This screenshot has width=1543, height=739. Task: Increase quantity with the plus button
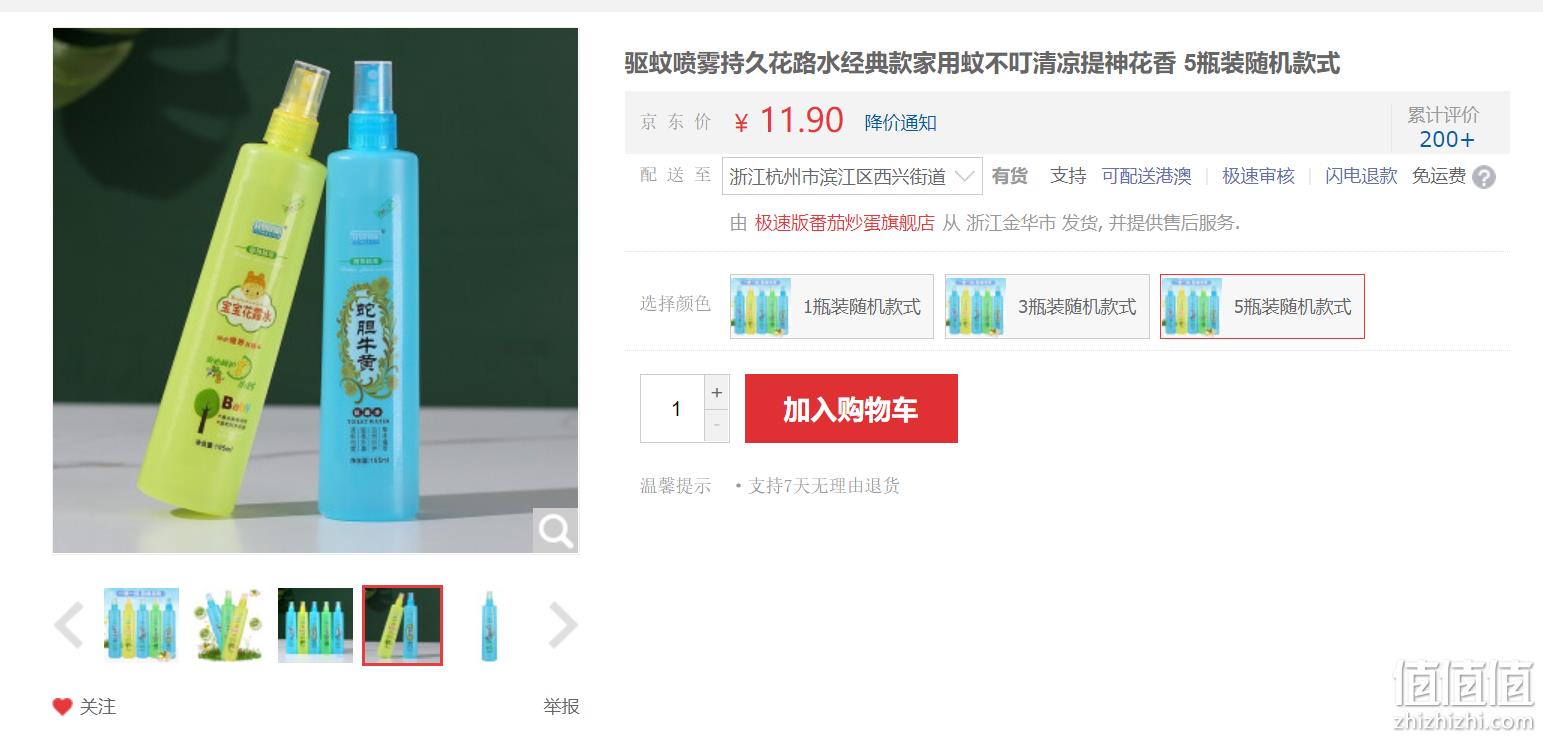click(716, 393)
